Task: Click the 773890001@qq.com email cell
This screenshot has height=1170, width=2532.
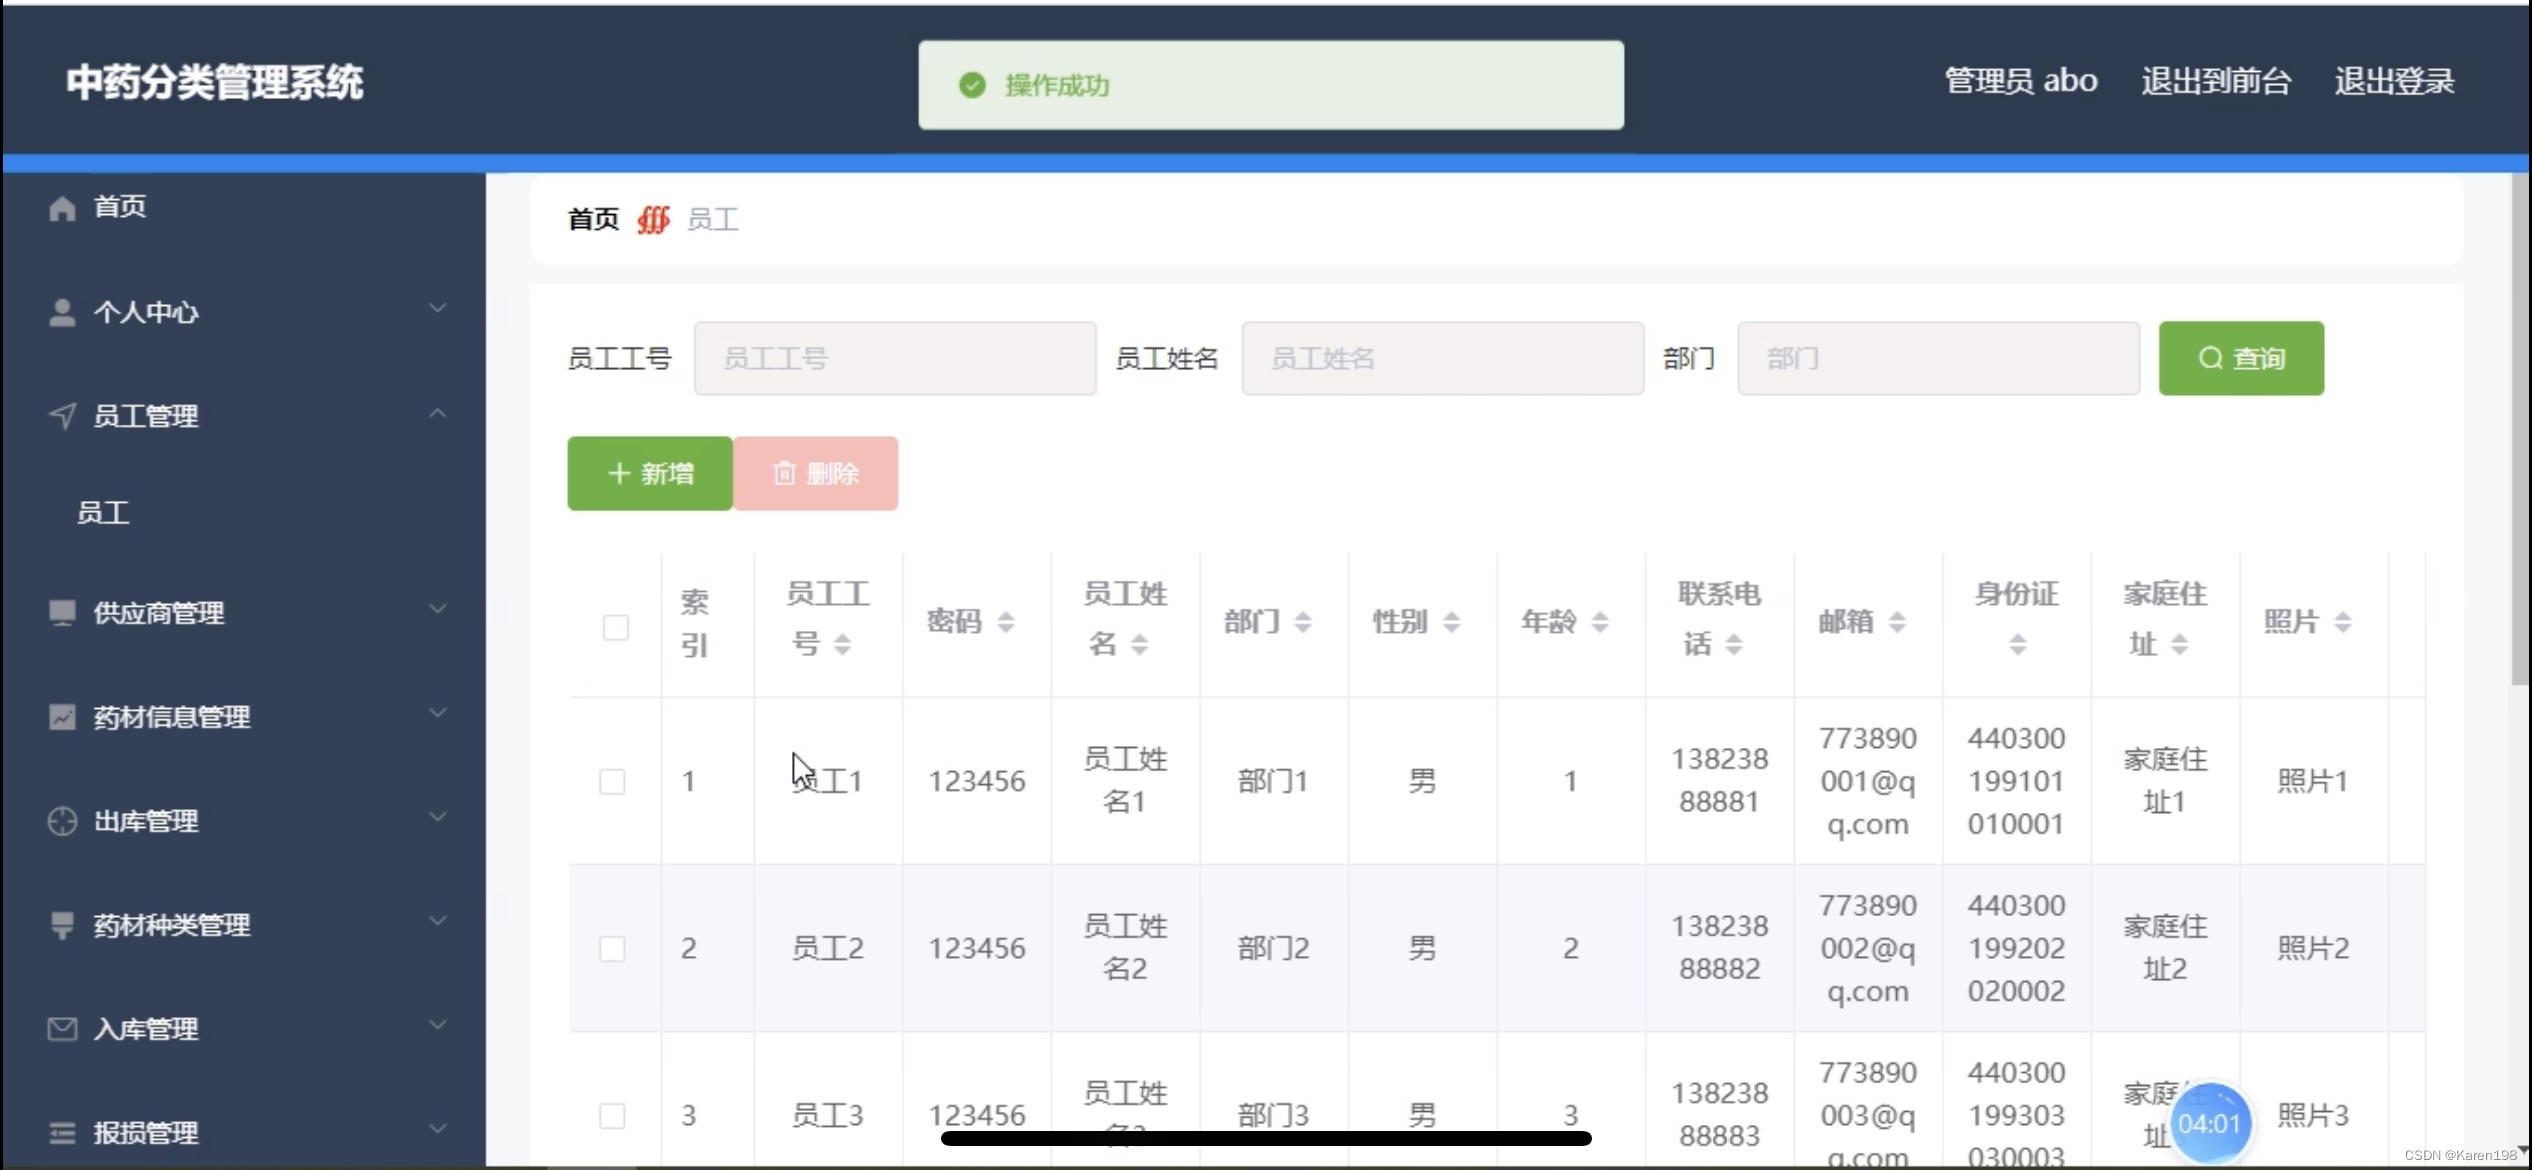Action: point(1868,781)
